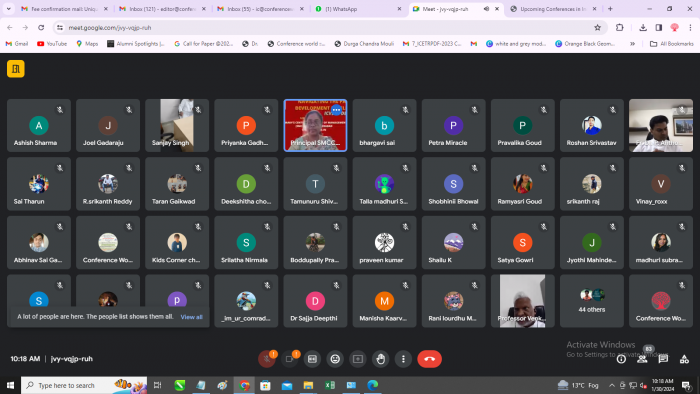This screenshot has height=394, width=700.
Task: Open chat with everyone icon
Action: coord(663,359)
